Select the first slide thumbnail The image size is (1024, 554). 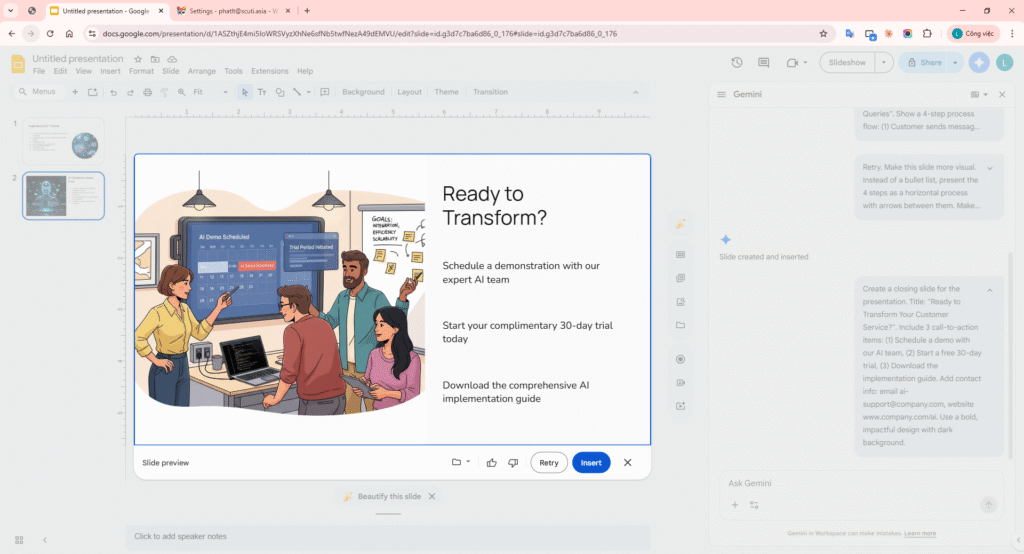[64, 141]
